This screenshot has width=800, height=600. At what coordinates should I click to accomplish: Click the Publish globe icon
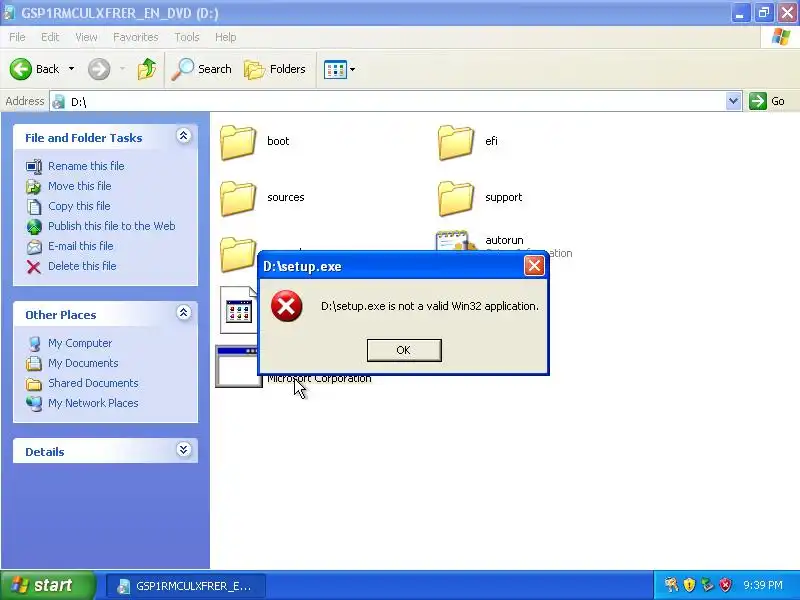click(x=34, y=227)
